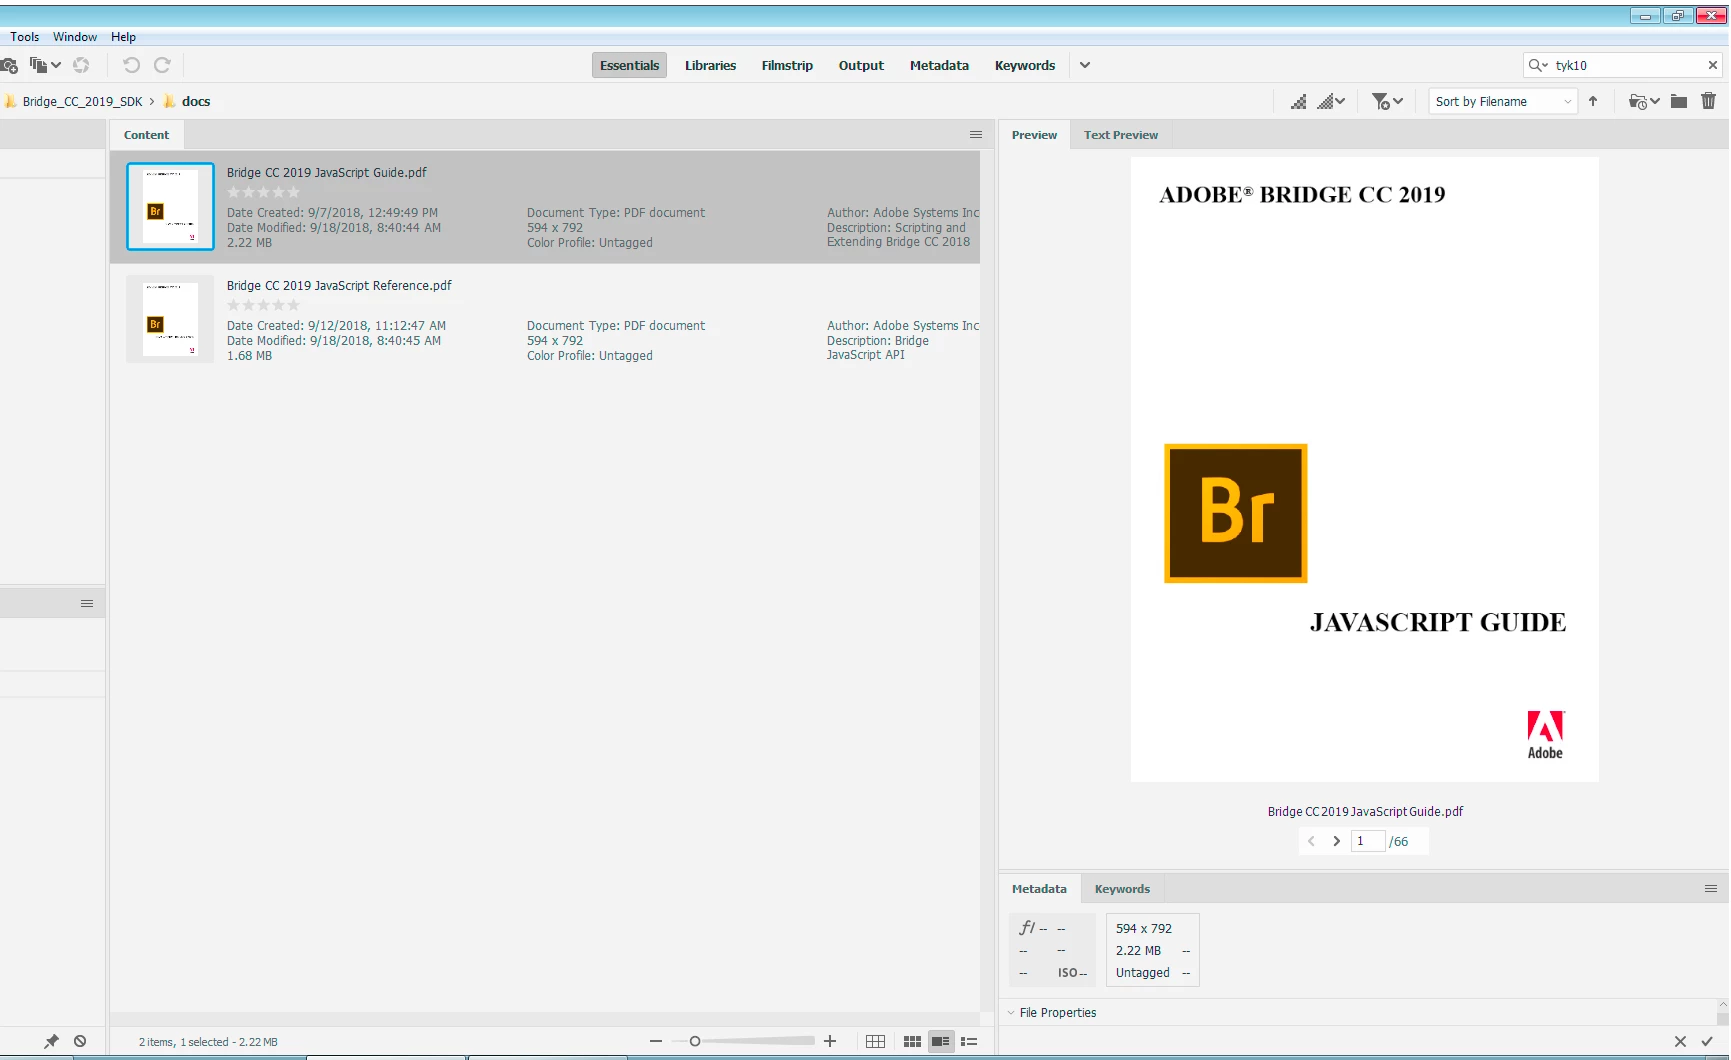Open the search options magnifier dropdown
This screenshot has height=1060, width=1731.
tap(1538, 65)
